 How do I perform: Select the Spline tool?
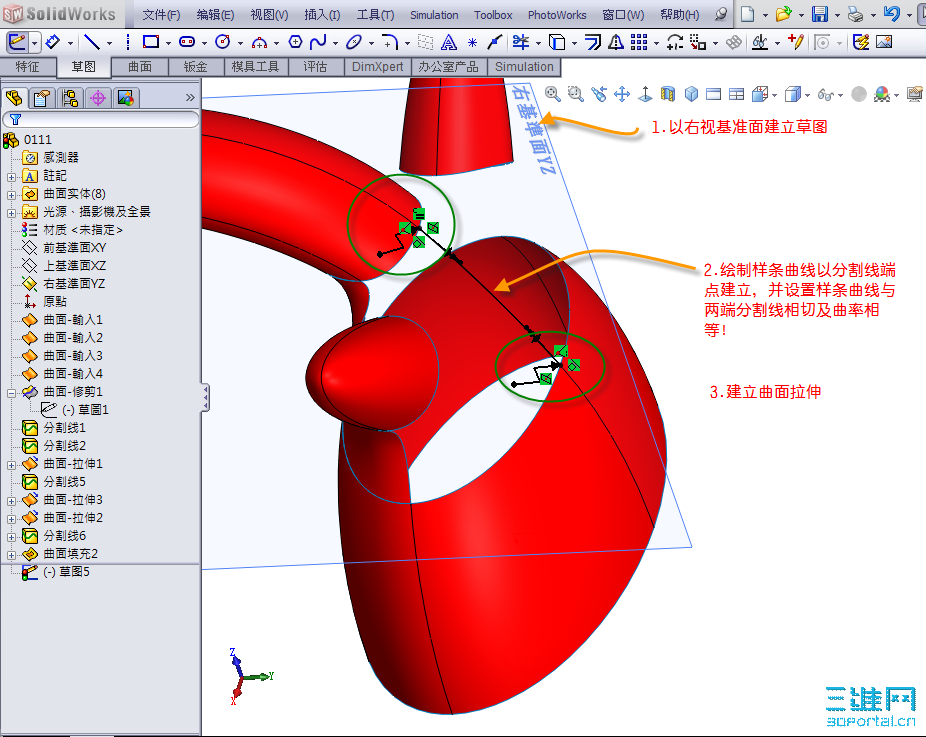318,42
